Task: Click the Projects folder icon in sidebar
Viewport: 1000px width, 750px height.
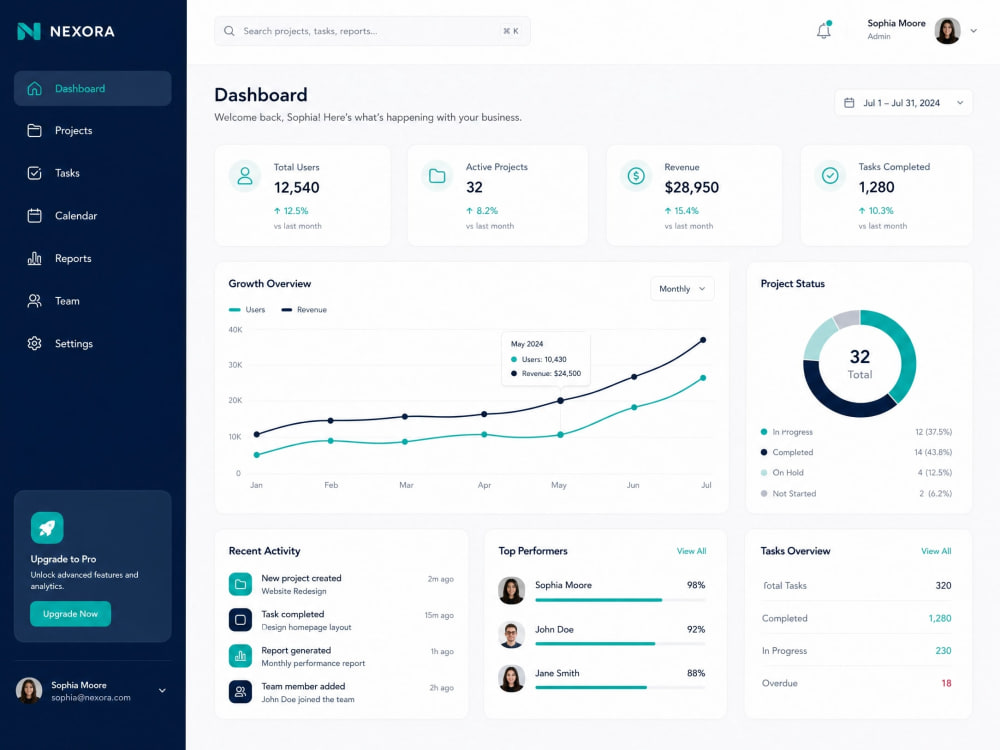Action: coord(34,131)
